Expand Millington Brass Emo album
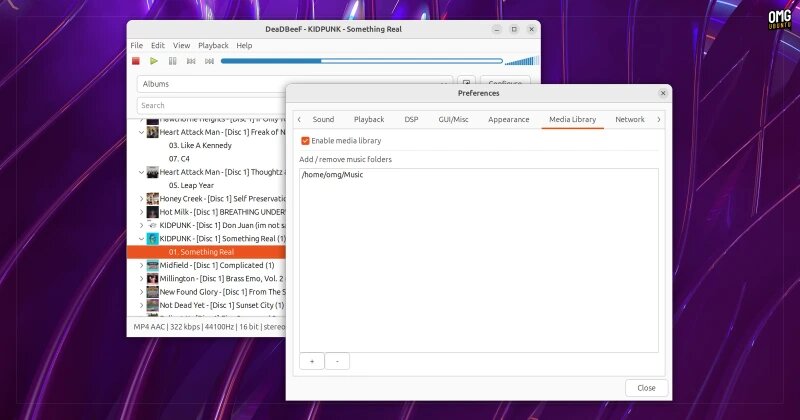This screenshot has width=800, height=420. point(141,279)
